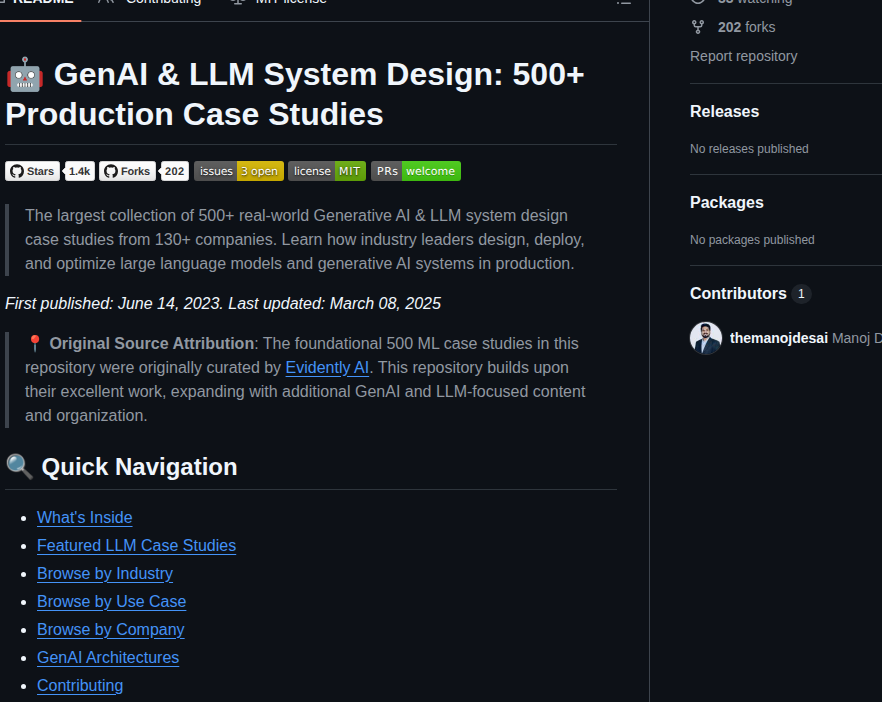The width and height of the screenshot is (882, 702).
Task: Click the robot emoji in the title
Action: (25, 74)
